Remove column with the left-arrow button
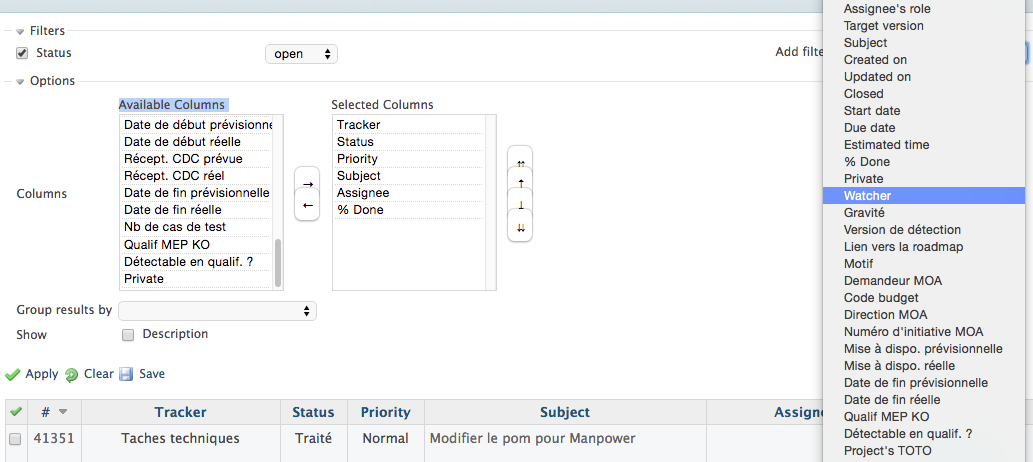Screen dimensions: 1033x462 tap(307, 205)
